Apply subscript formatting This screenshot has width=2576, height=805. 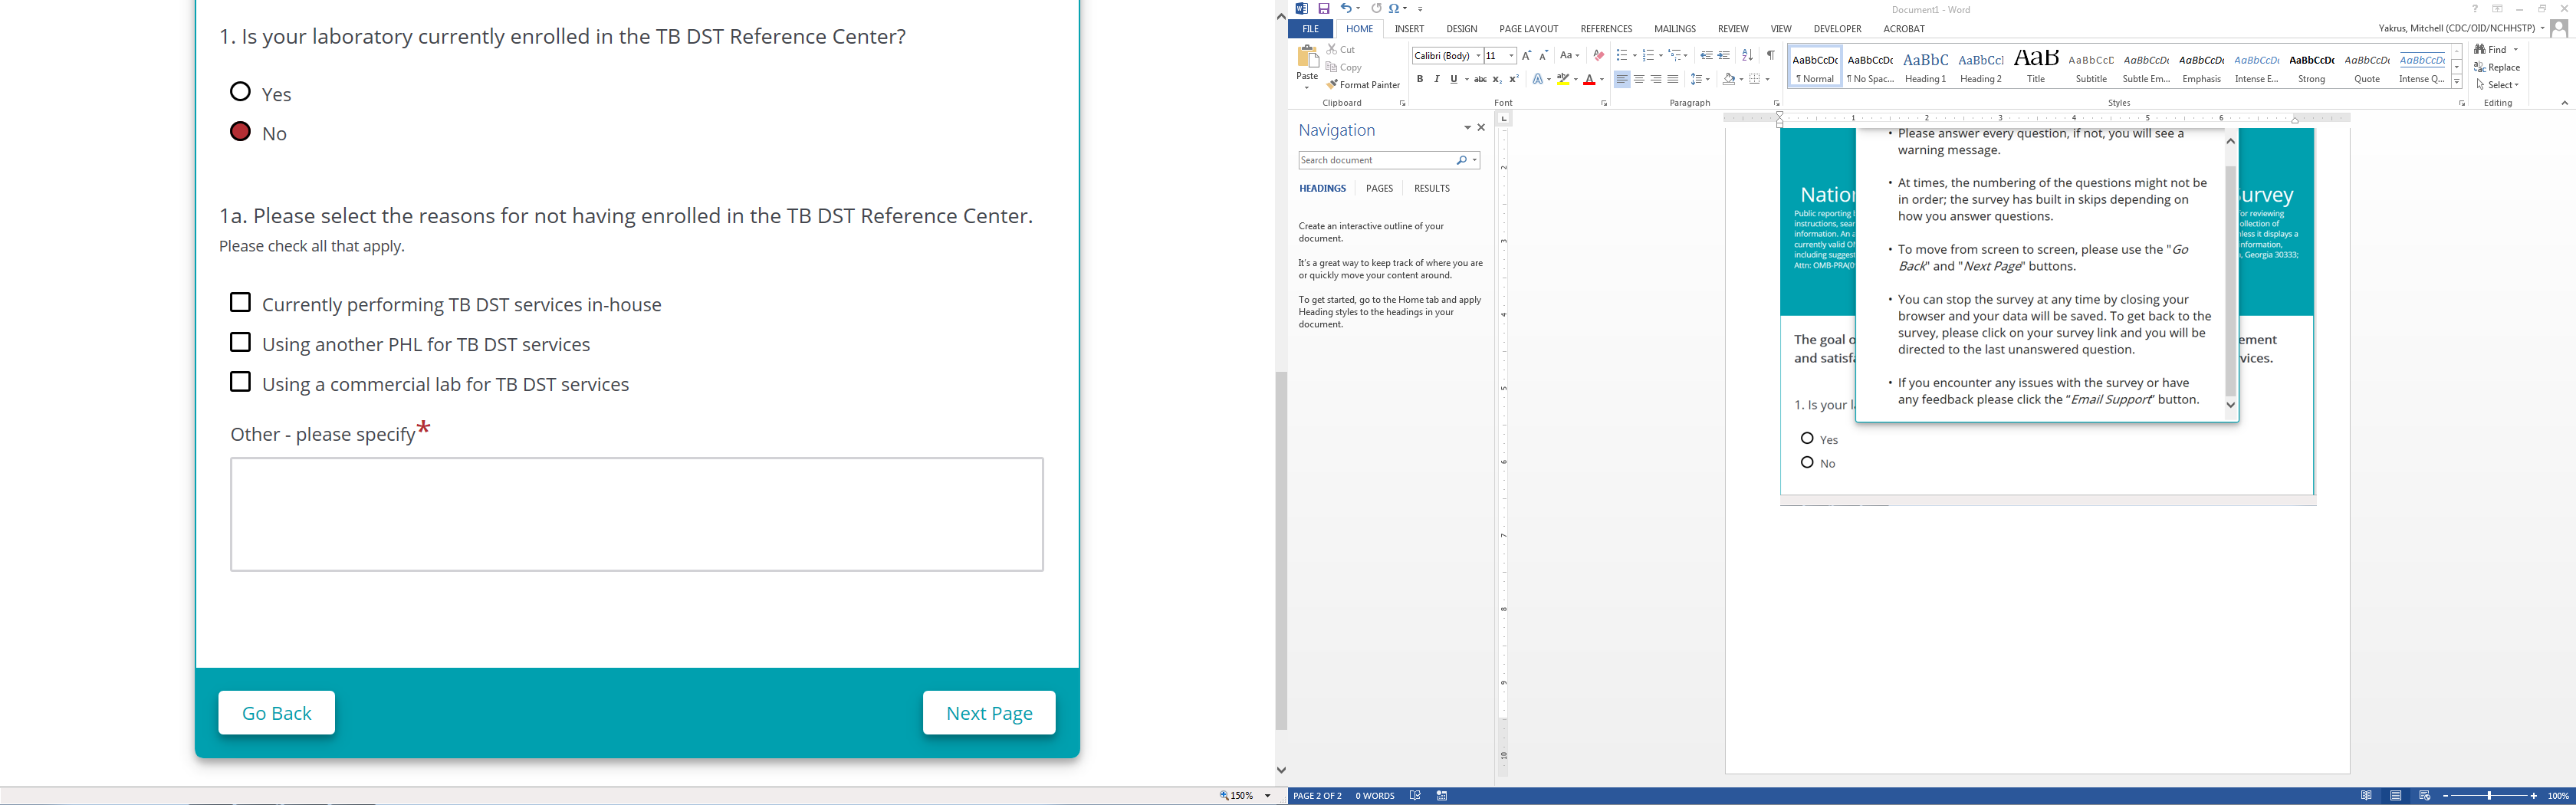[1497, 79]
